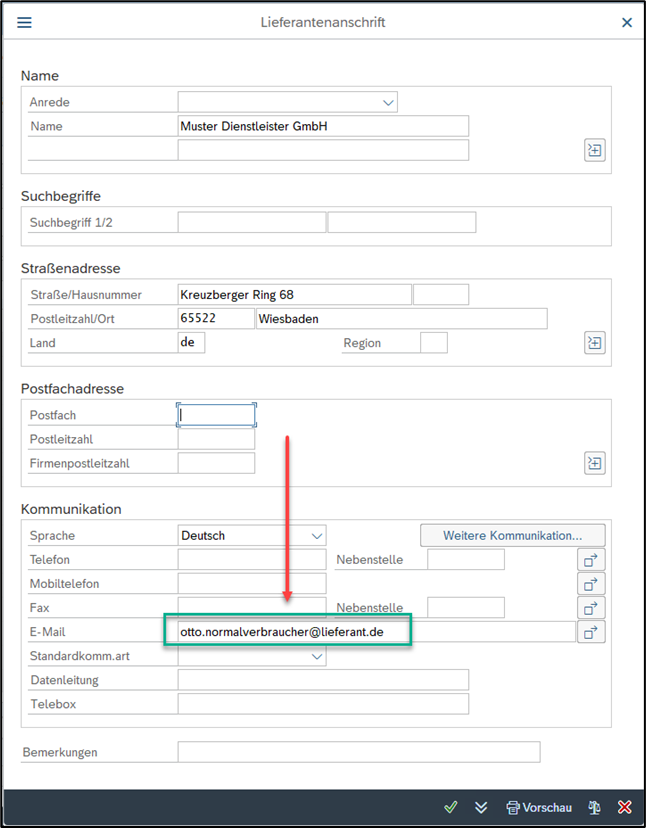Expand the Sprache dropdown showing Deutsch
The width and height of the screenshot is (646, 828).
click(x=317, y=536)
